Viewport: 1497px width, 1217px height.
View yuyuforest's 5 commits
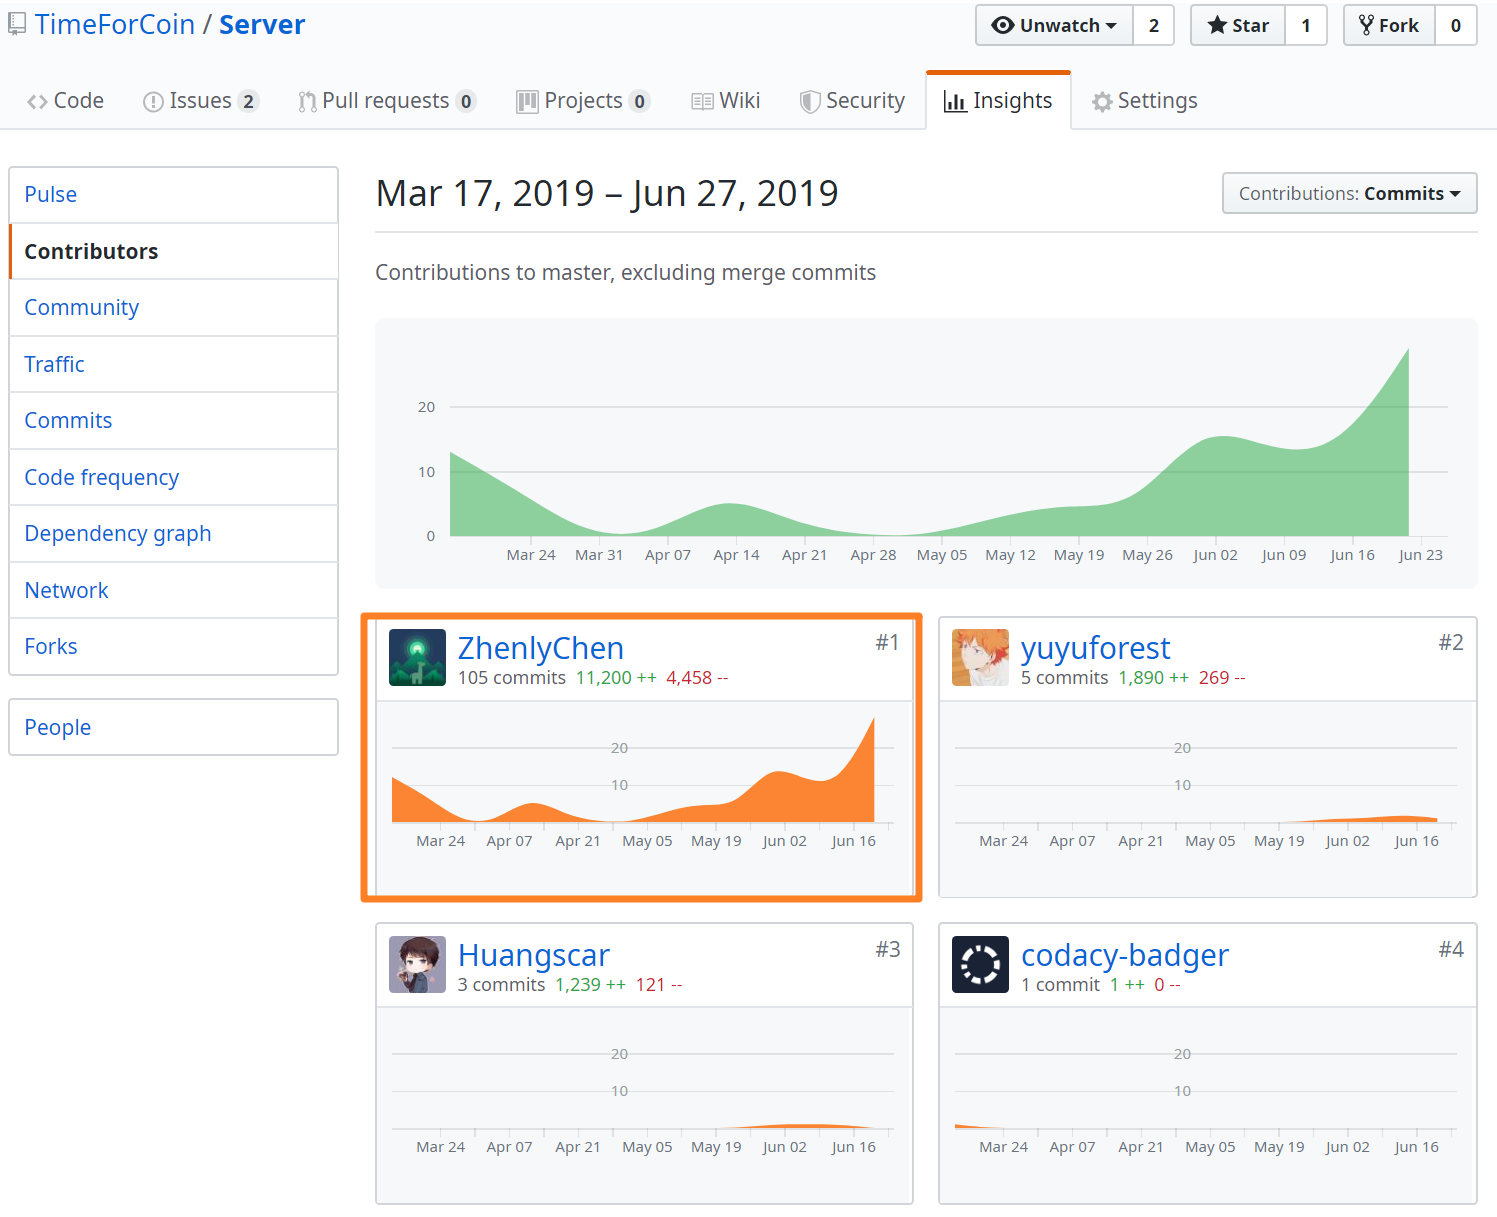pyautogui.click(x=1065, y=678)
